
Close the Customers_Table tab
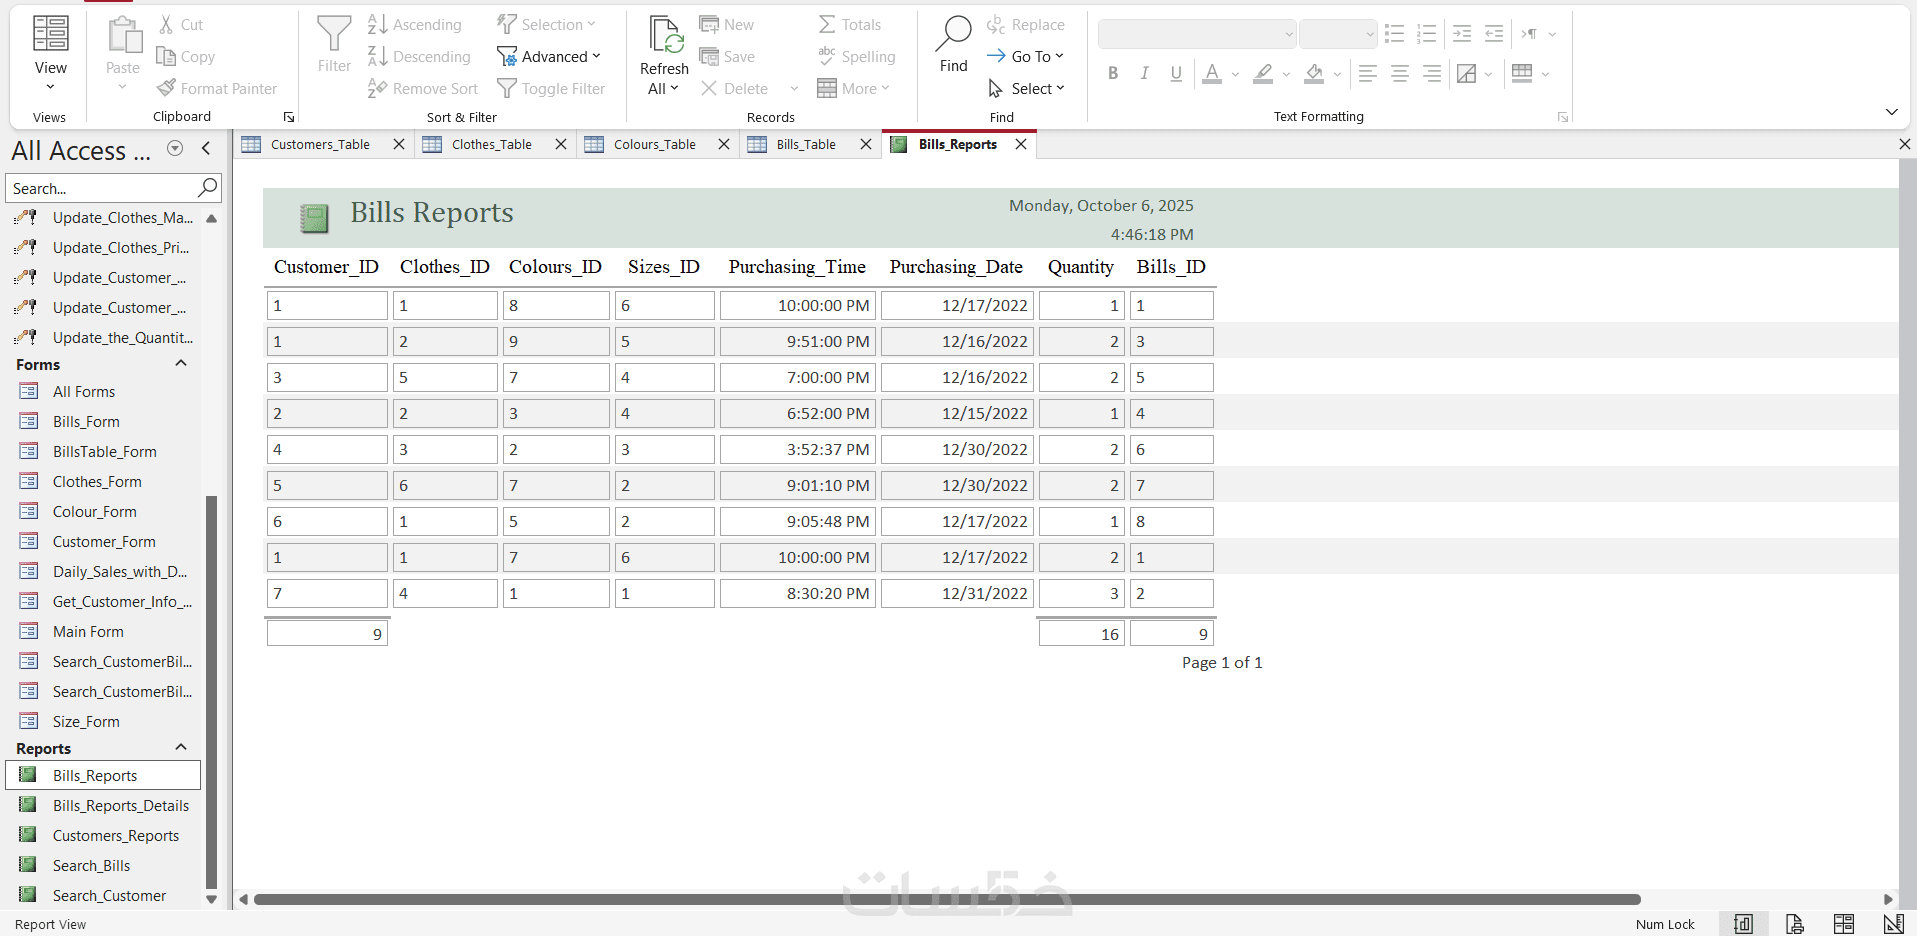pos(399,144)
